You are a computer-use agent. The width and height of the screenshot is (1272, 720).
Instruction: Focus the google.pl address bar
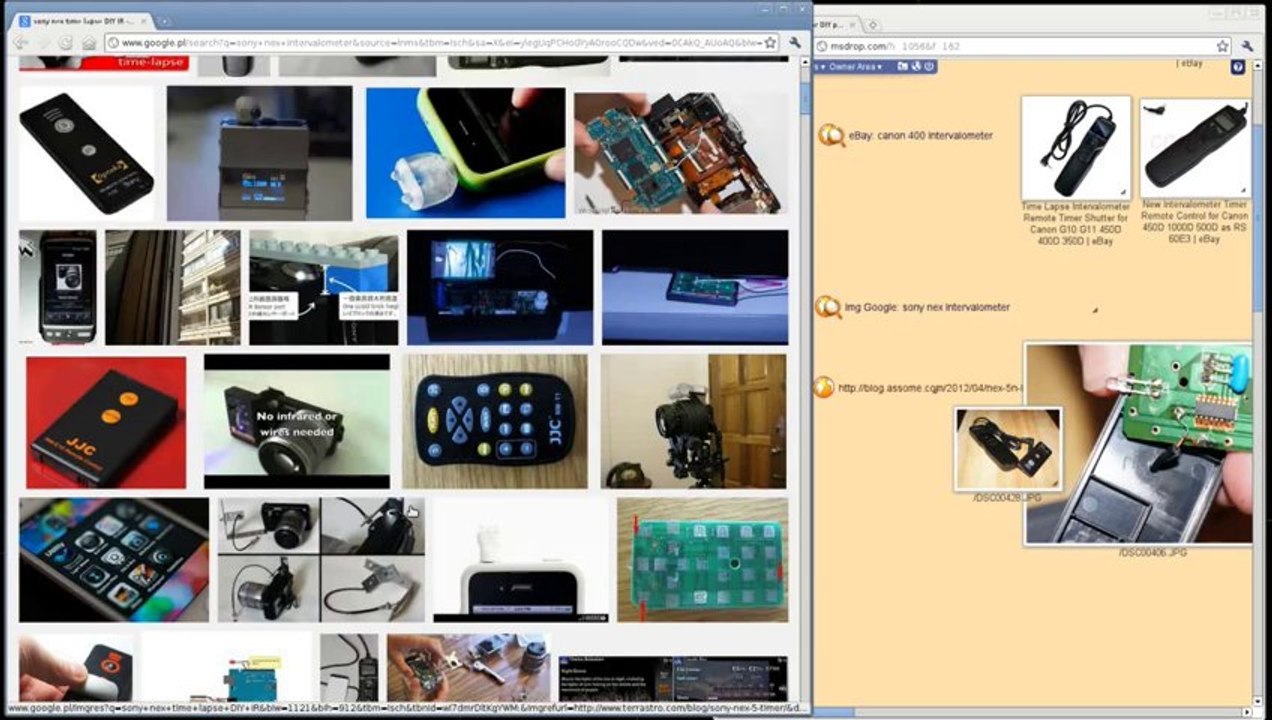coord(441,43)
